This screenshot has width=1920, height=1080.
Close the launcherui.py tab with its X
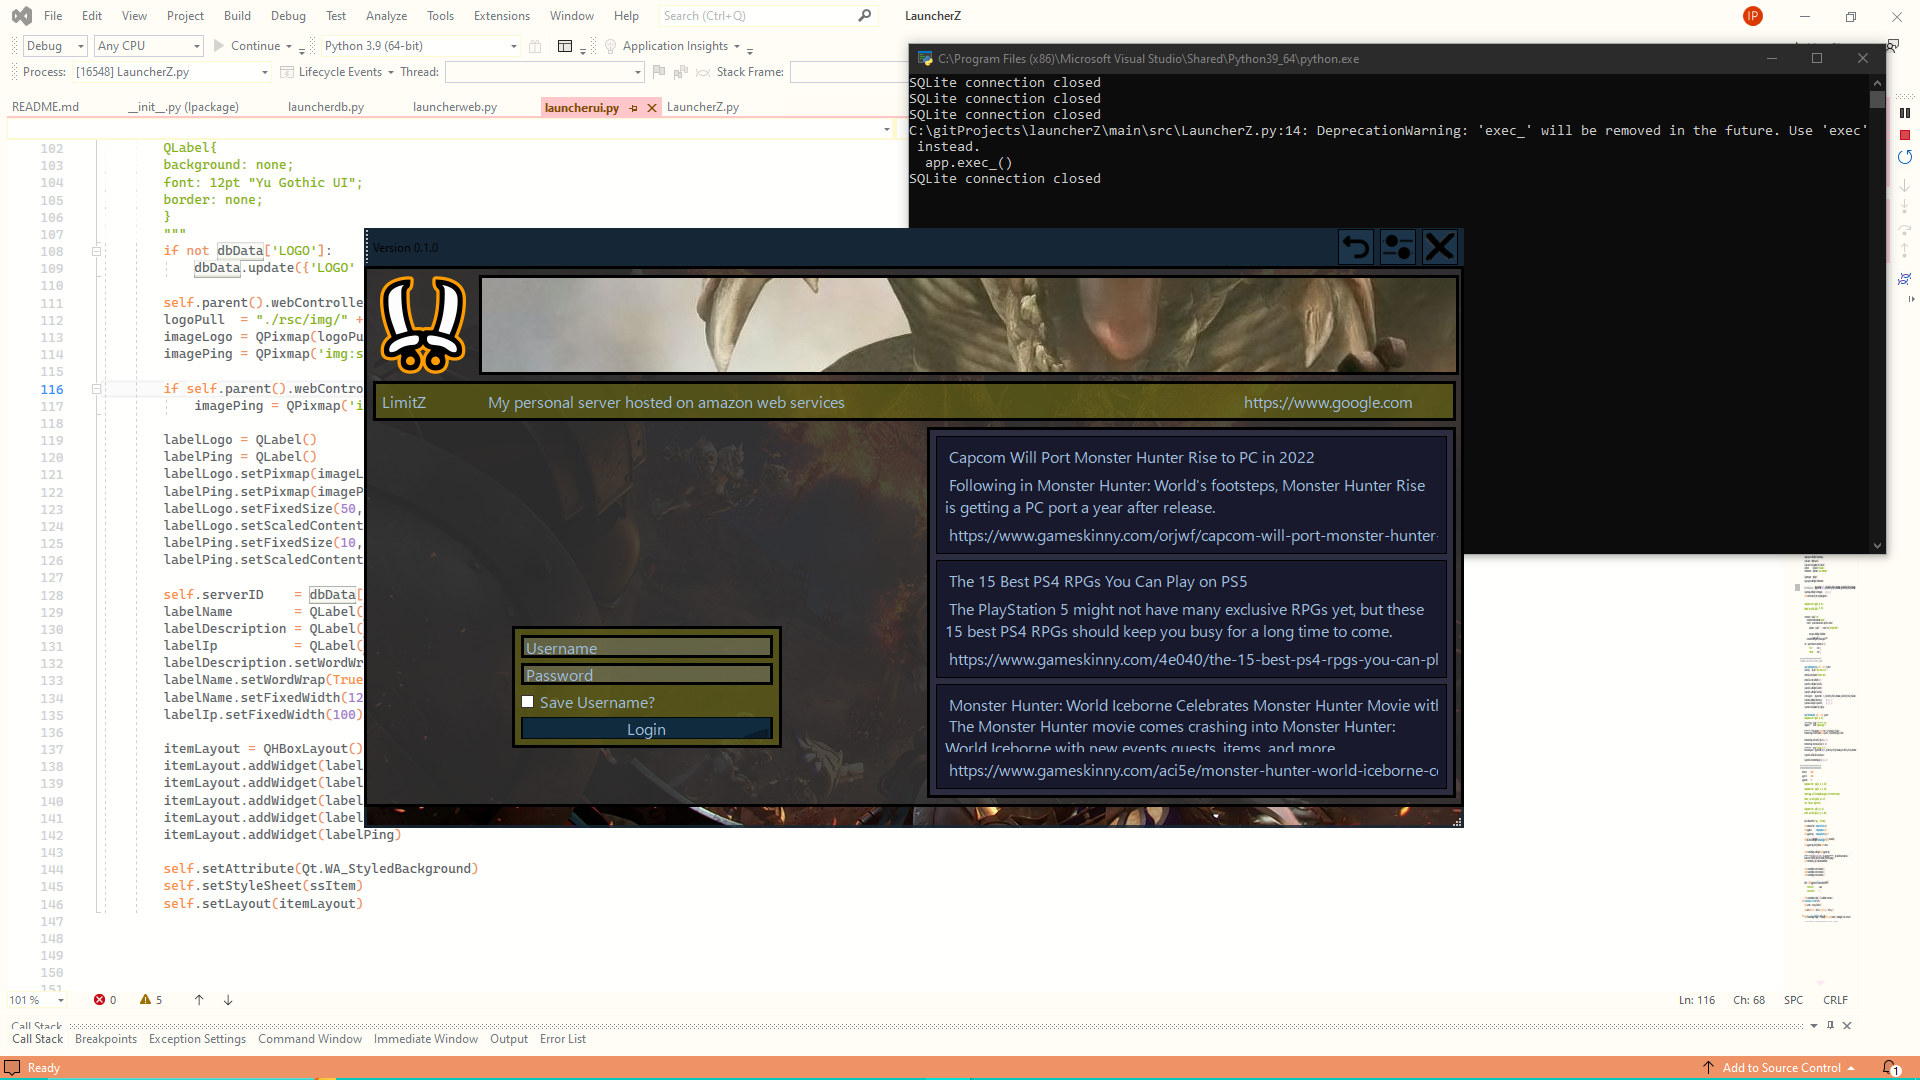click(652, 108)
